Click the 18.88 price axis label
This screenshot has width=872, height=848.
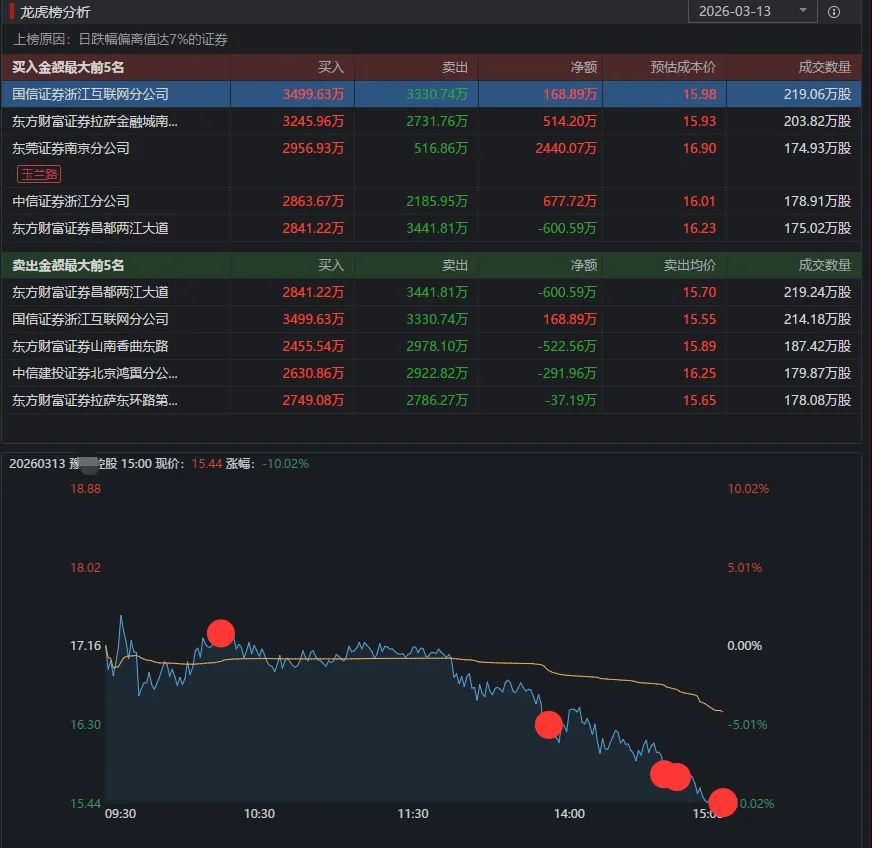point(85,488)
